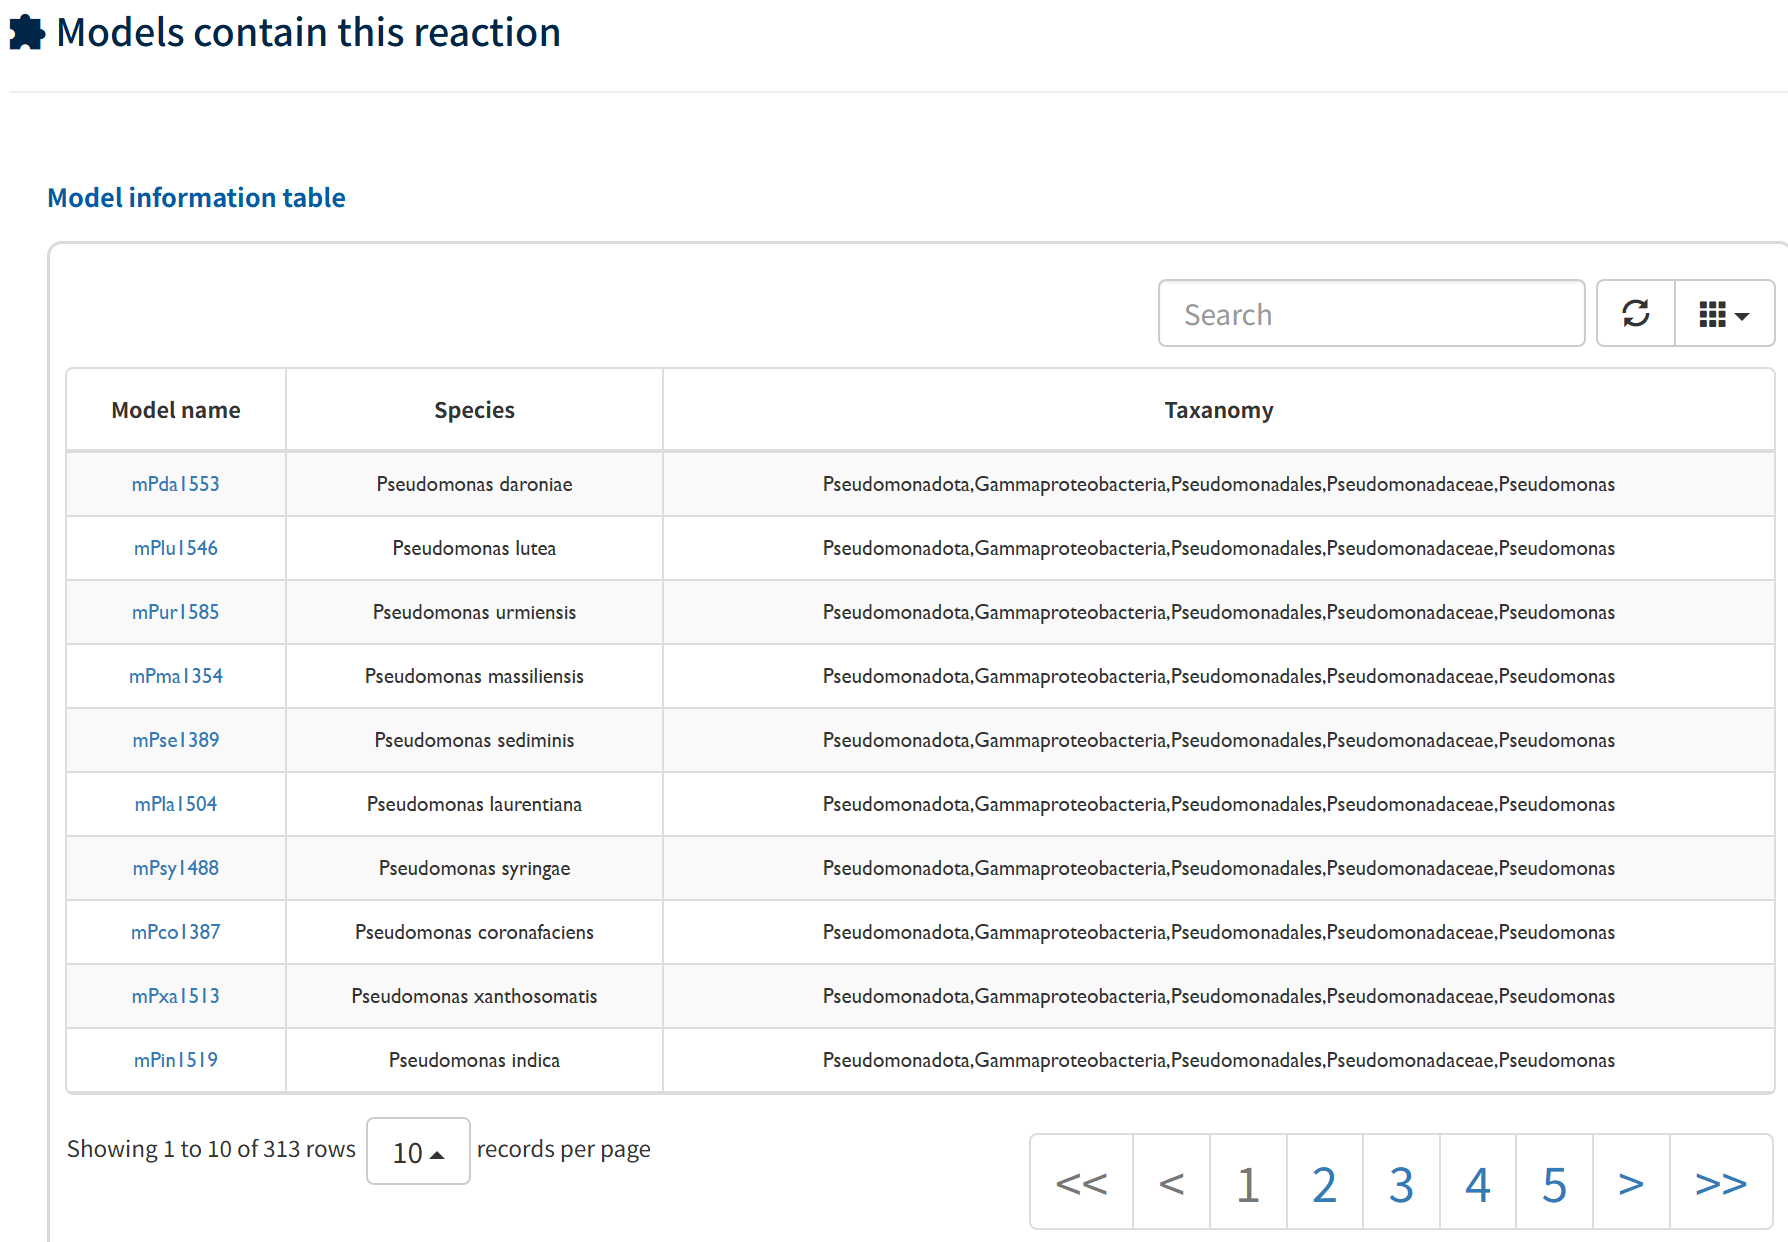Focus the Search input field
1788x1242 pixels.
pos(1370,314)
